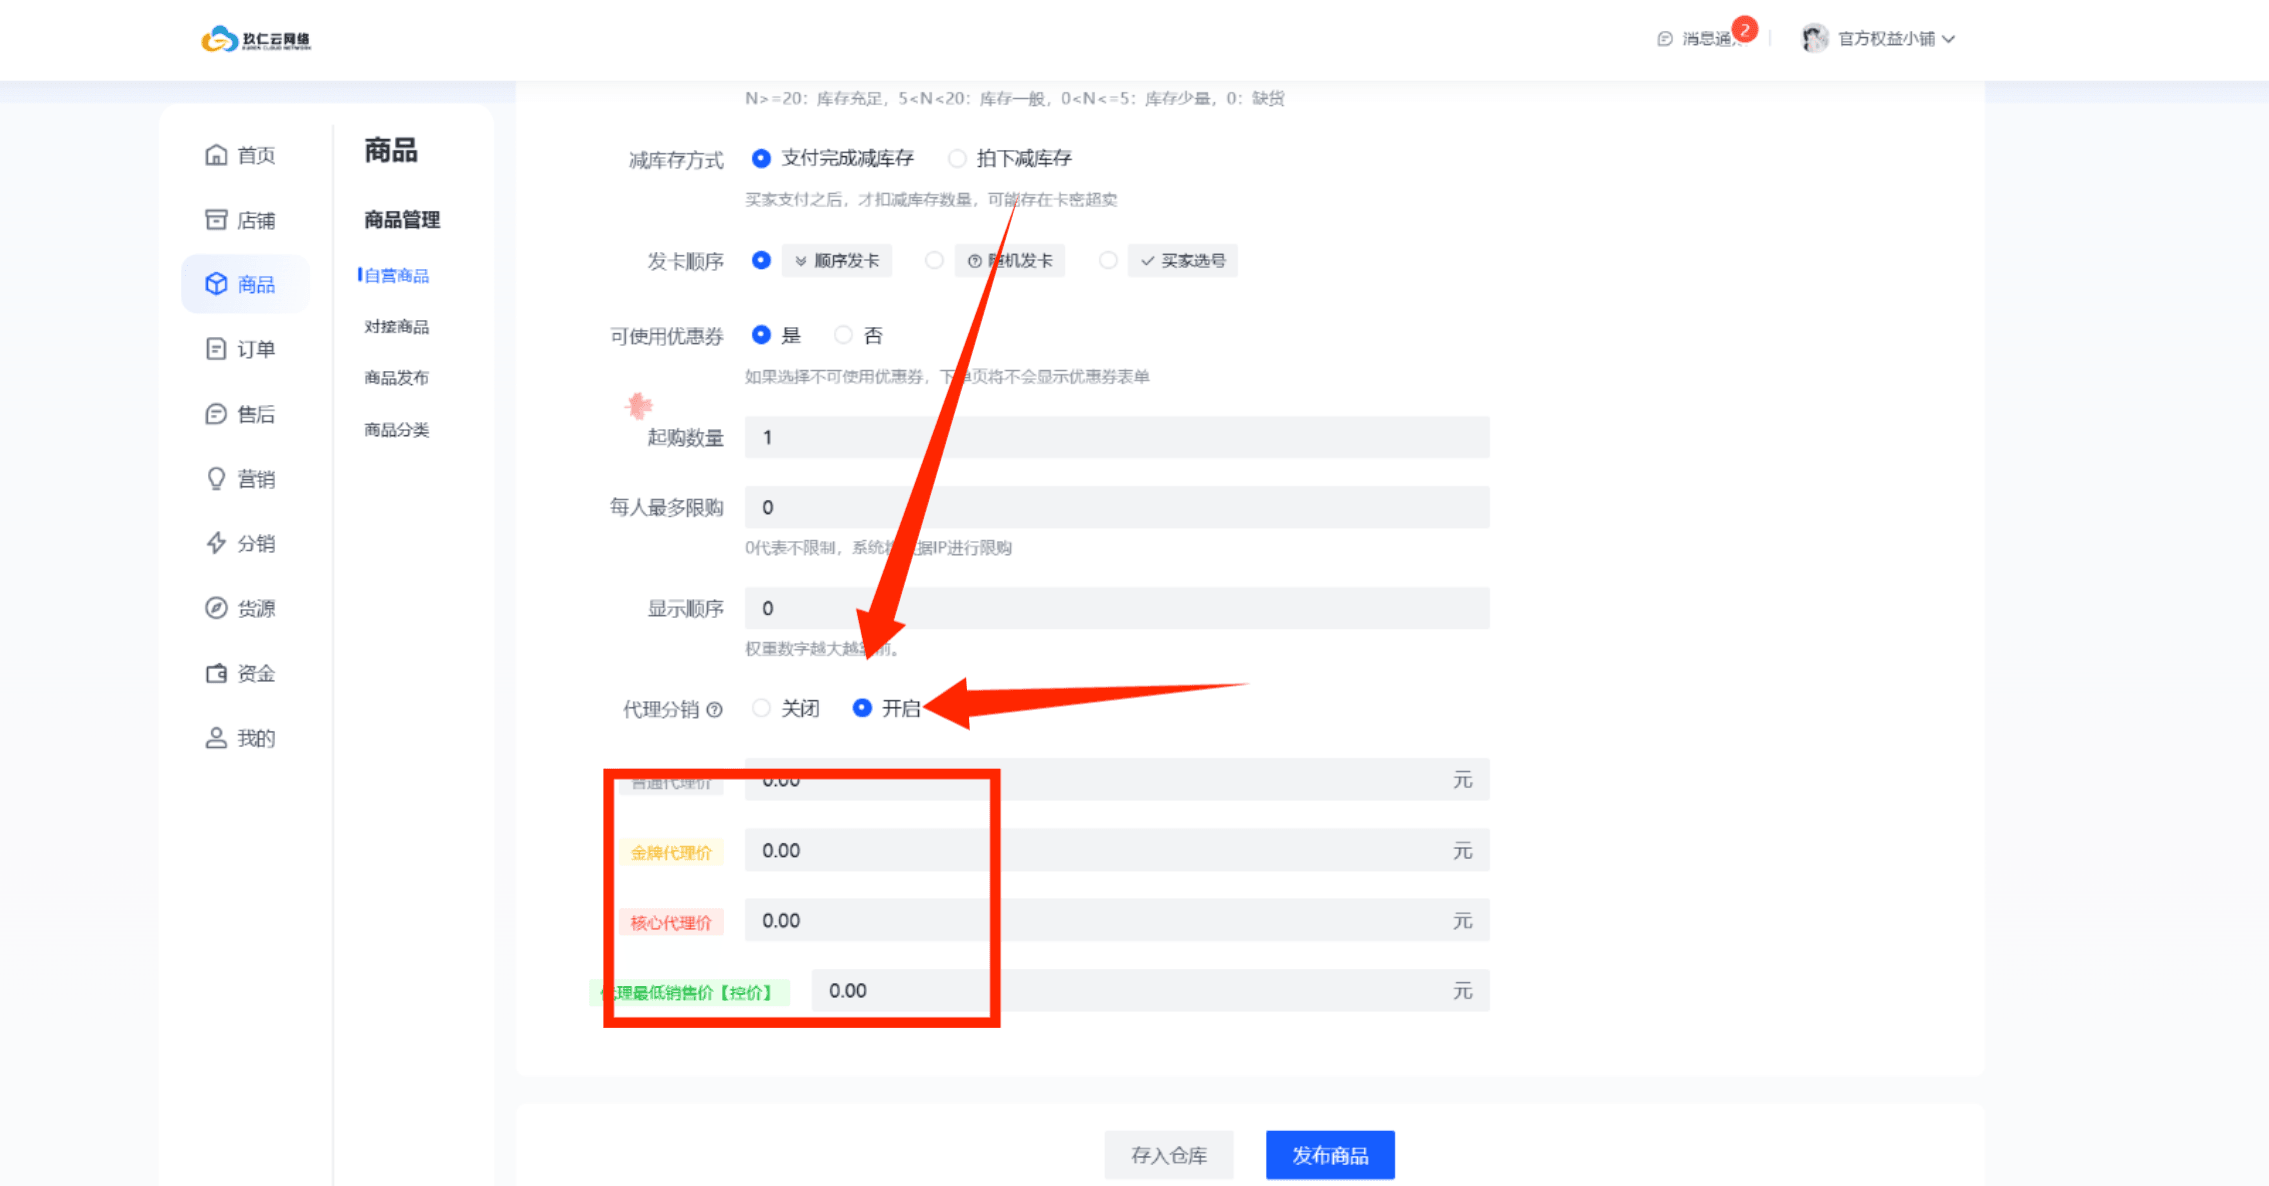Set 代理分销 to 开启
Image resolution: width=2269 pixels, height=1186 pixels.
(x=862, y=708)
